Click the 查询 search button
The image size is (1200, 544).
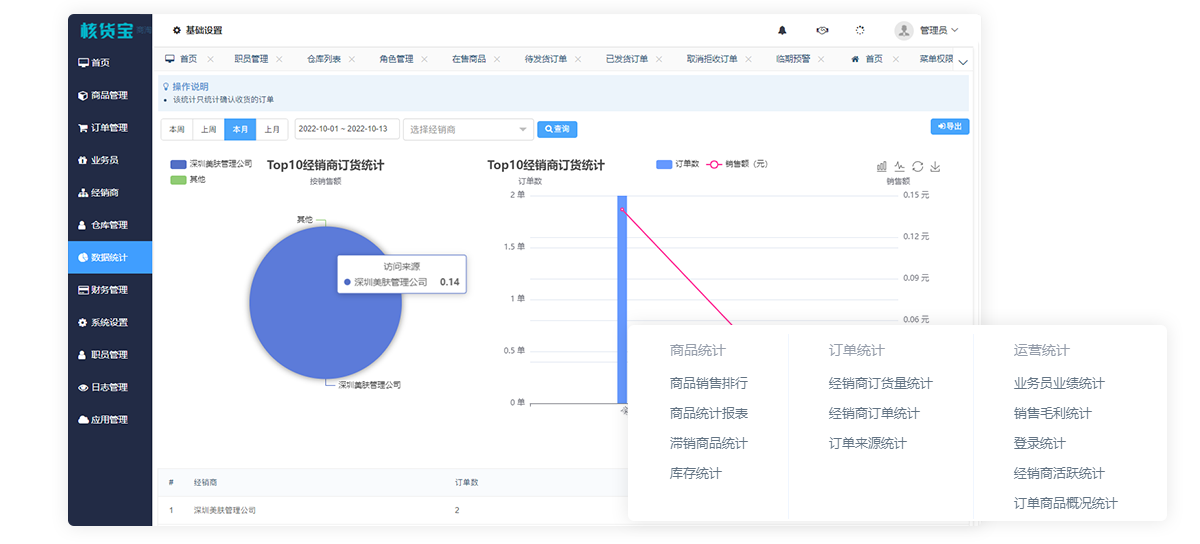point(557,130)
